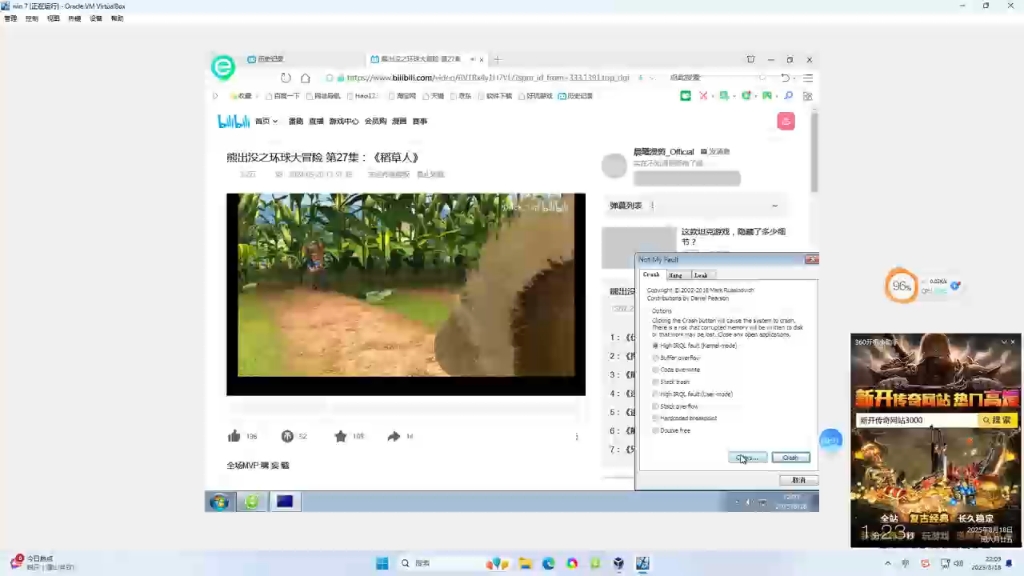Click the Crash button in NotMyFault
1024x576 pixels.
coord(790,458)
